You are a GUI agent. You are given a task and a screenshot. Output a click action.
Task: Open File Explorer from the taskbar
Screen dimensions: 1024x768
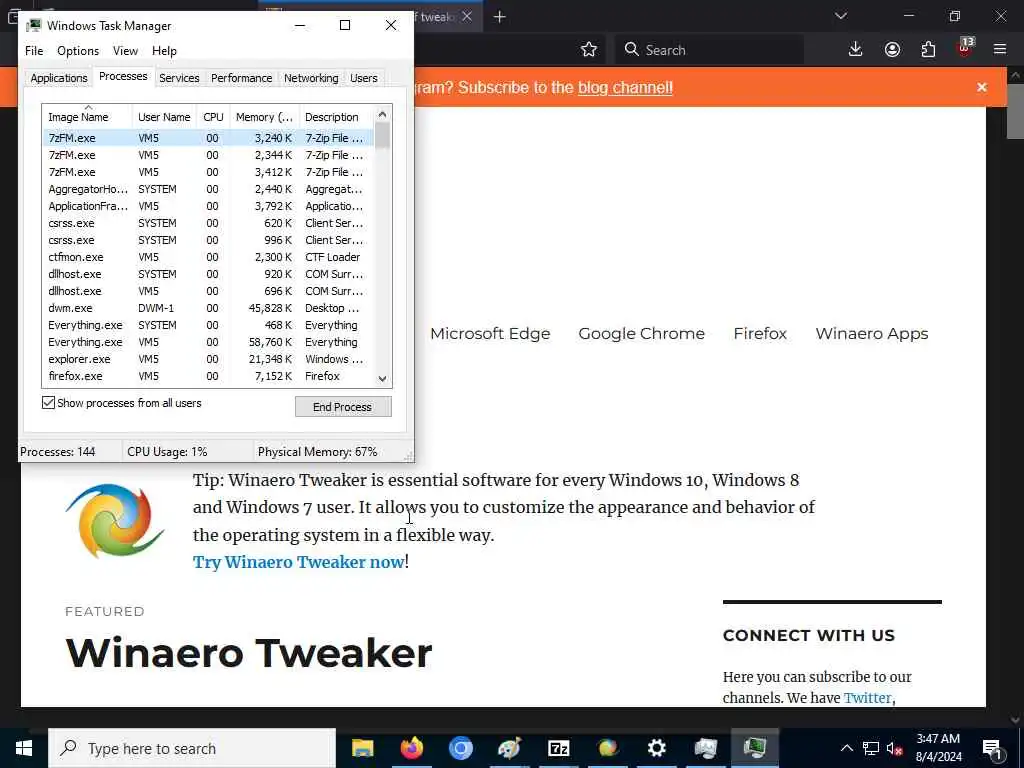[x=362, y=748]
